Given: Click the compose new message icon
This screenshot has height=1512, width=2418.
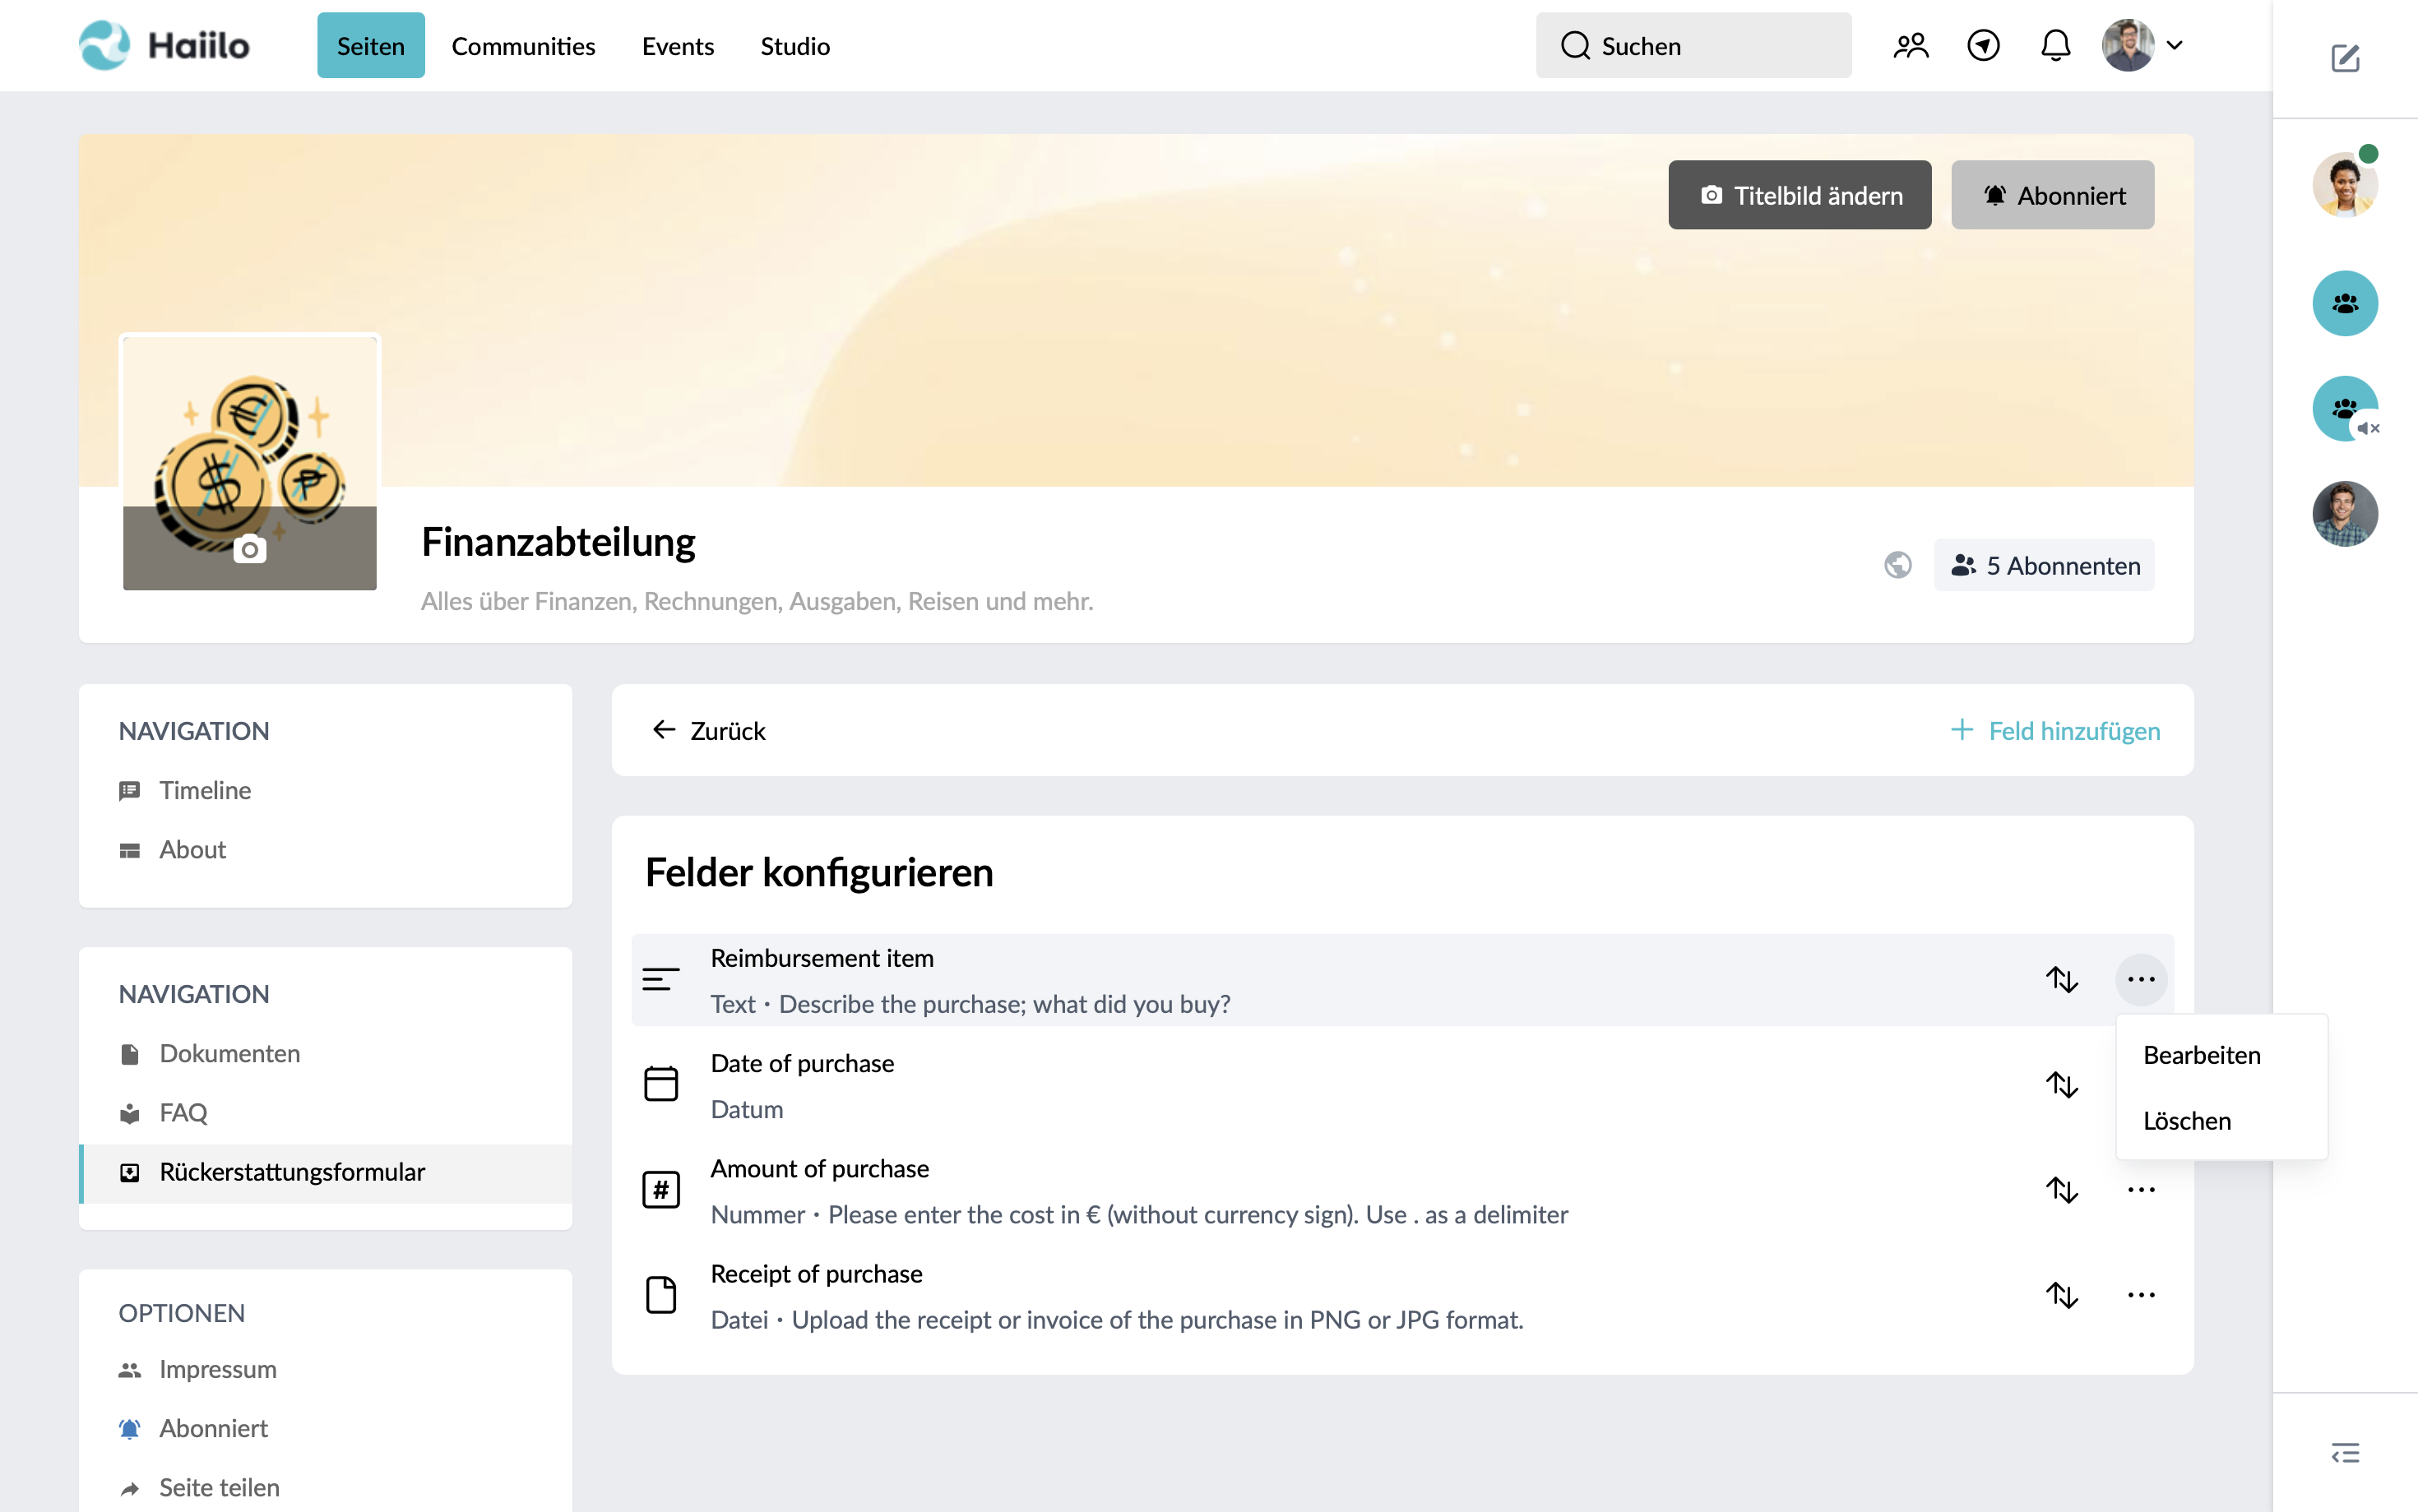Looking at the screenshot, I should point(2345,58).
